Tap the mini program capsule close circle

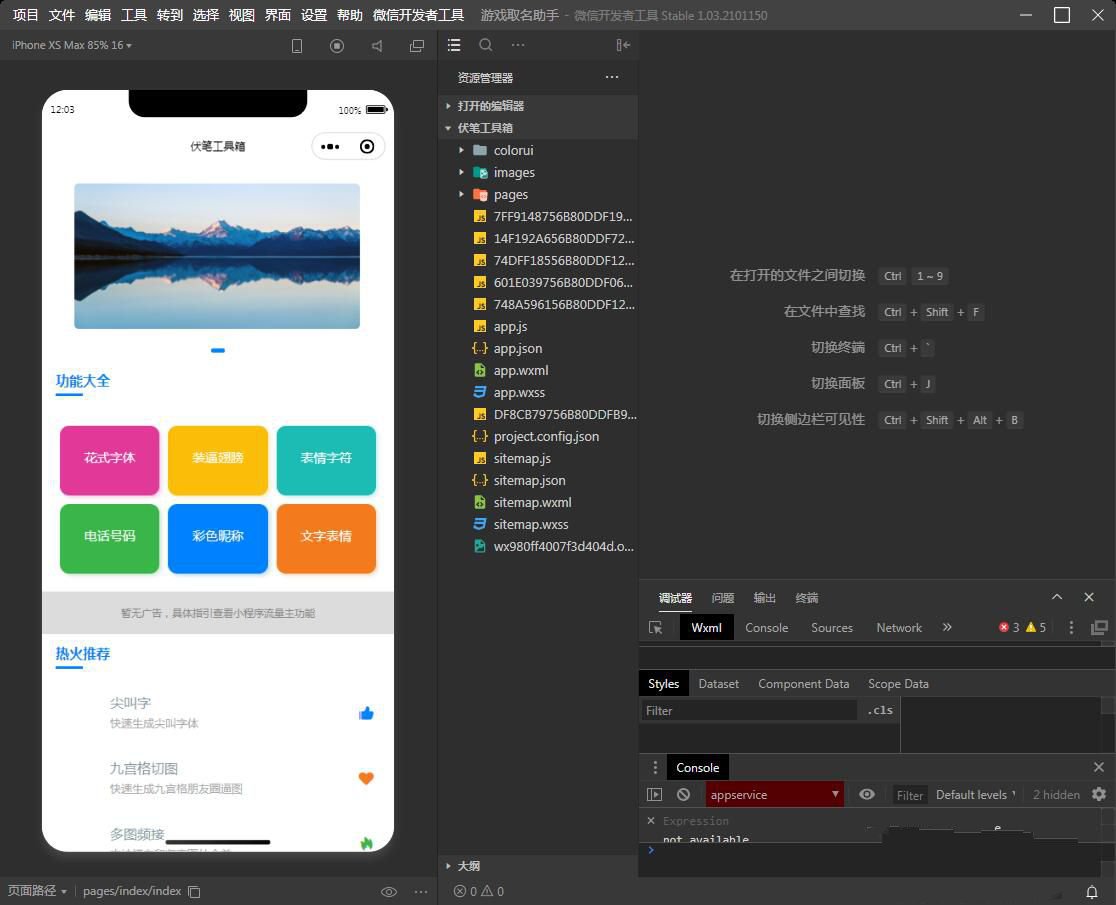coord(367,147)
